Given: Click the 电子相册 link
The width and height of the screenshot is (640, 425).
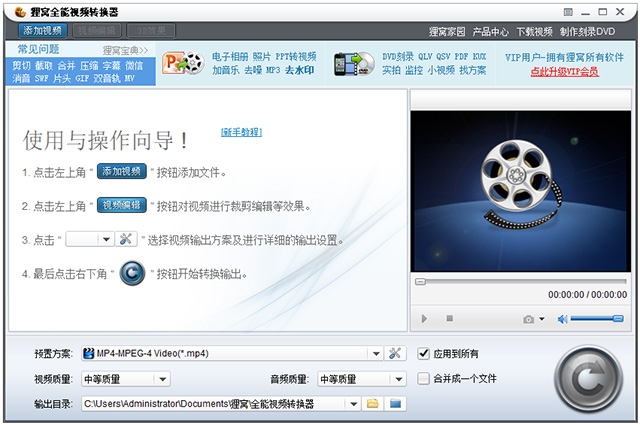Looking at the screenshot, I should click(230, 56).
